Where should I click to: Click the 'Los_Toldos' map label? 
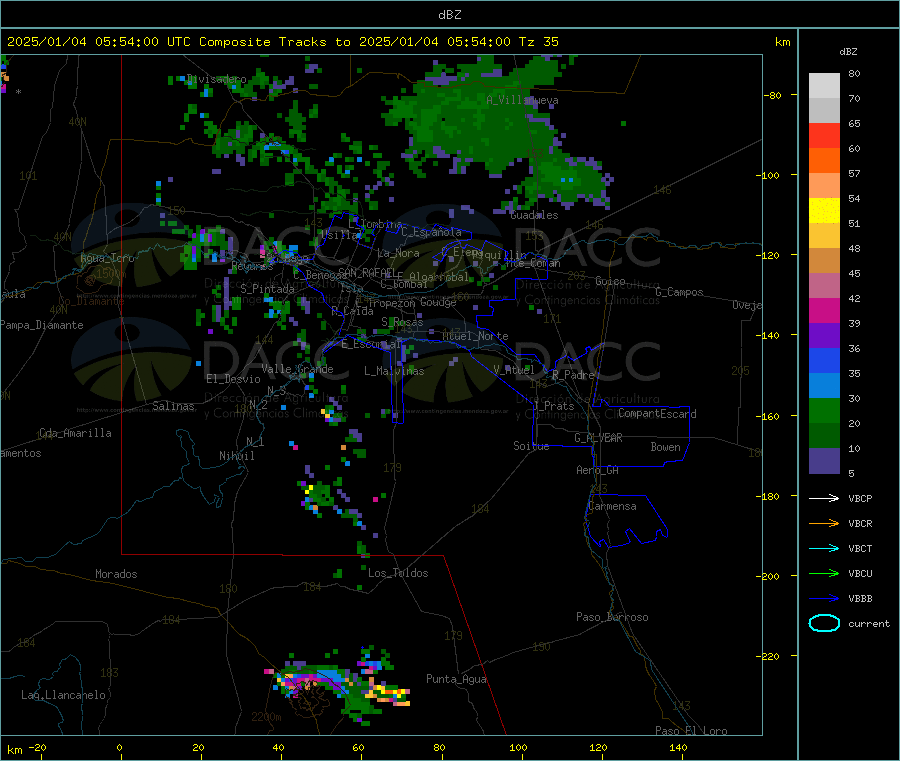[398, 573]
